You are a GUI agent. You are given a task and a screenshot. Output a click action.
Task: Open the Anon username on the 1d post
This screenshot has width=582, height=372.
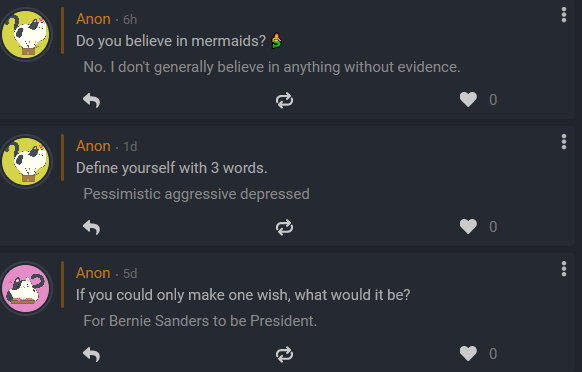[x=93, y=146]
